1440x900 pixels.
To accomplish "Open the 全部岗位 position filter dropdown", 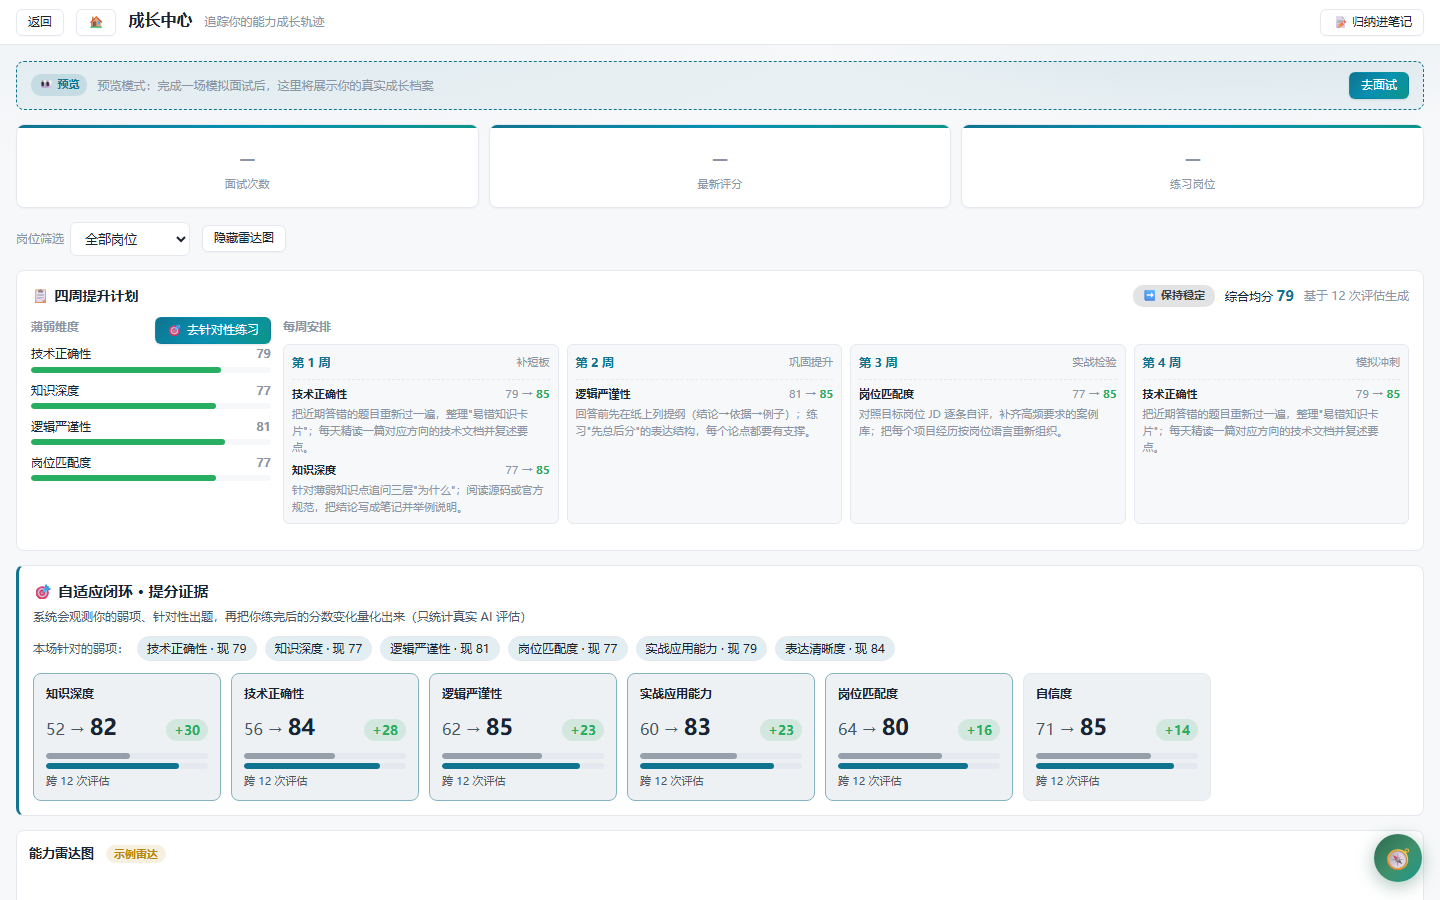I will 130,239.
